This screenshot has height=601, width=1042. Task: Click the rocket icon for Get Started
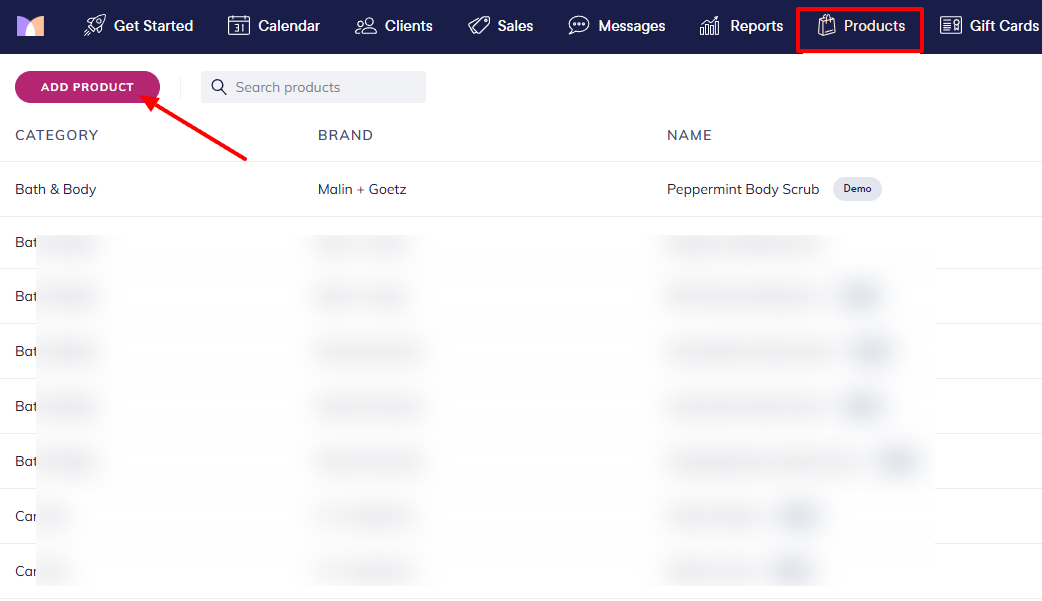95,26
